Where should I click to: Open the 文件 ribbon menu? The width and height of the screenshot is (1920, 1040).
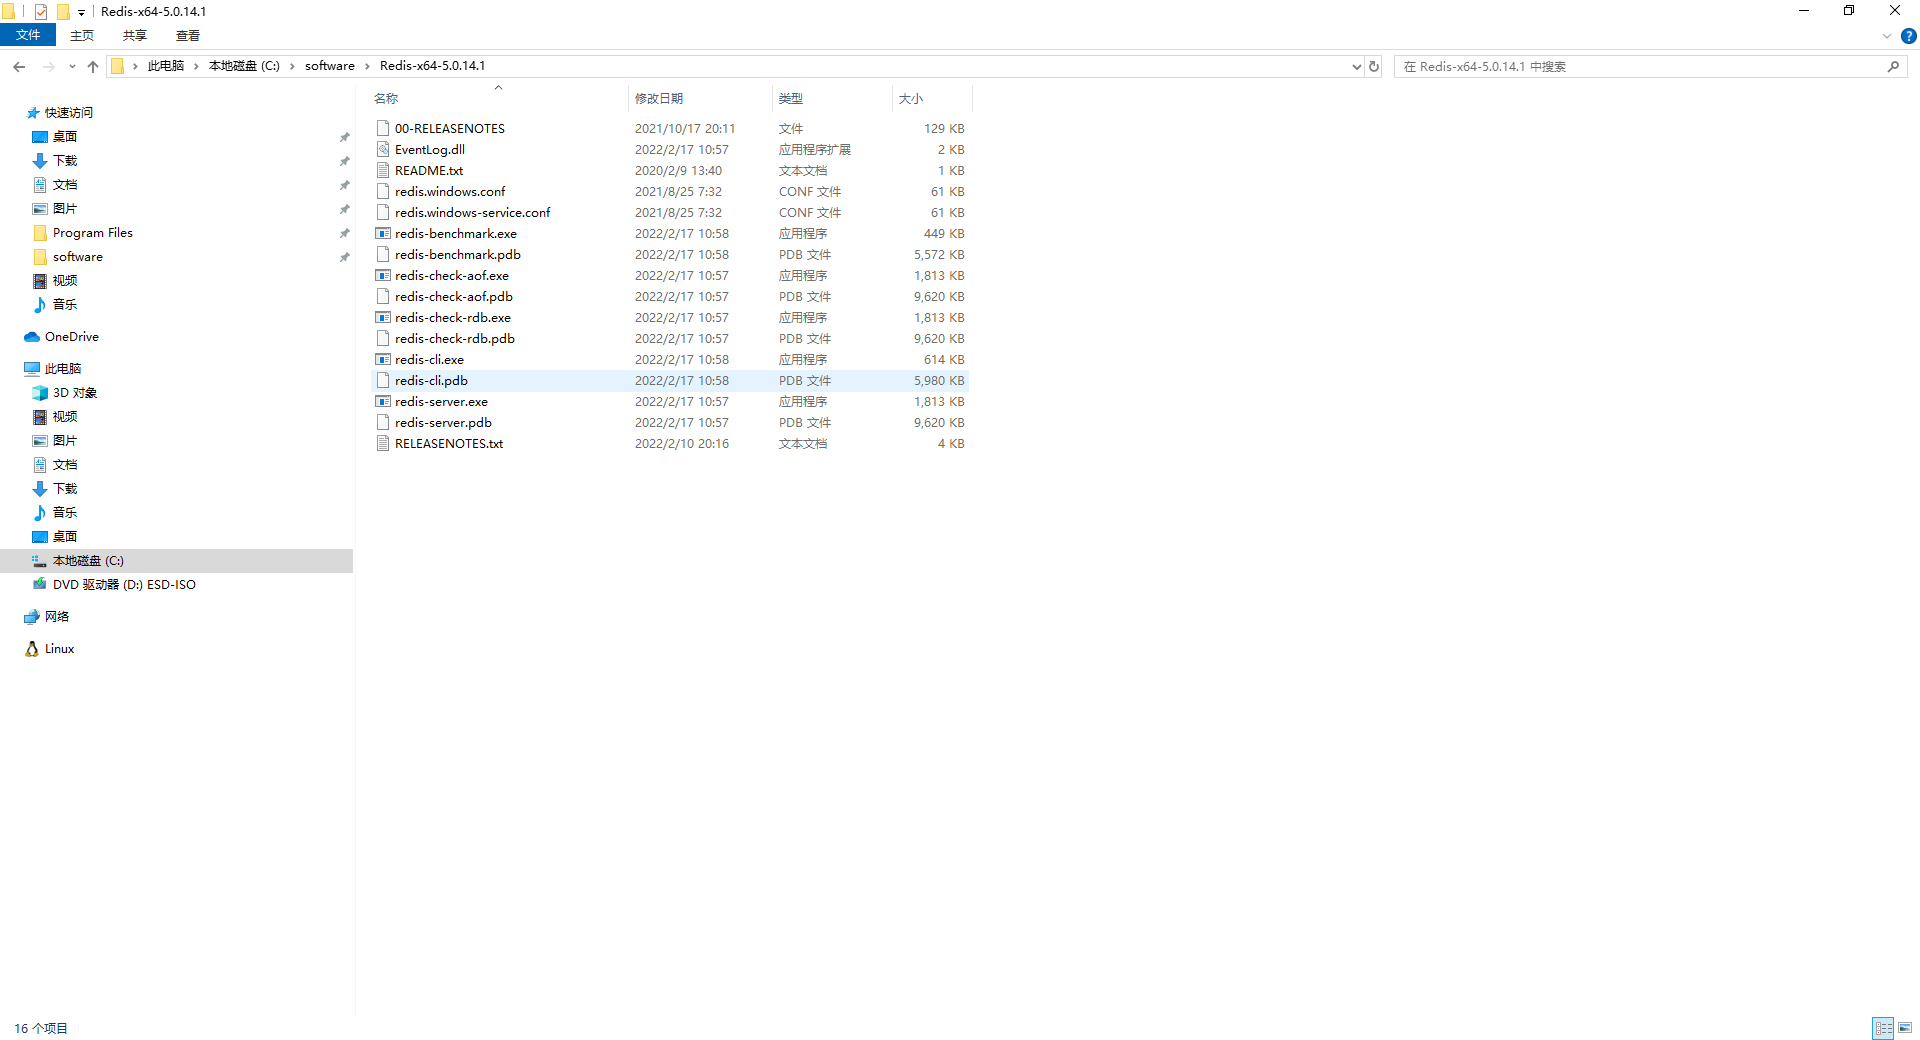[28, 36]
